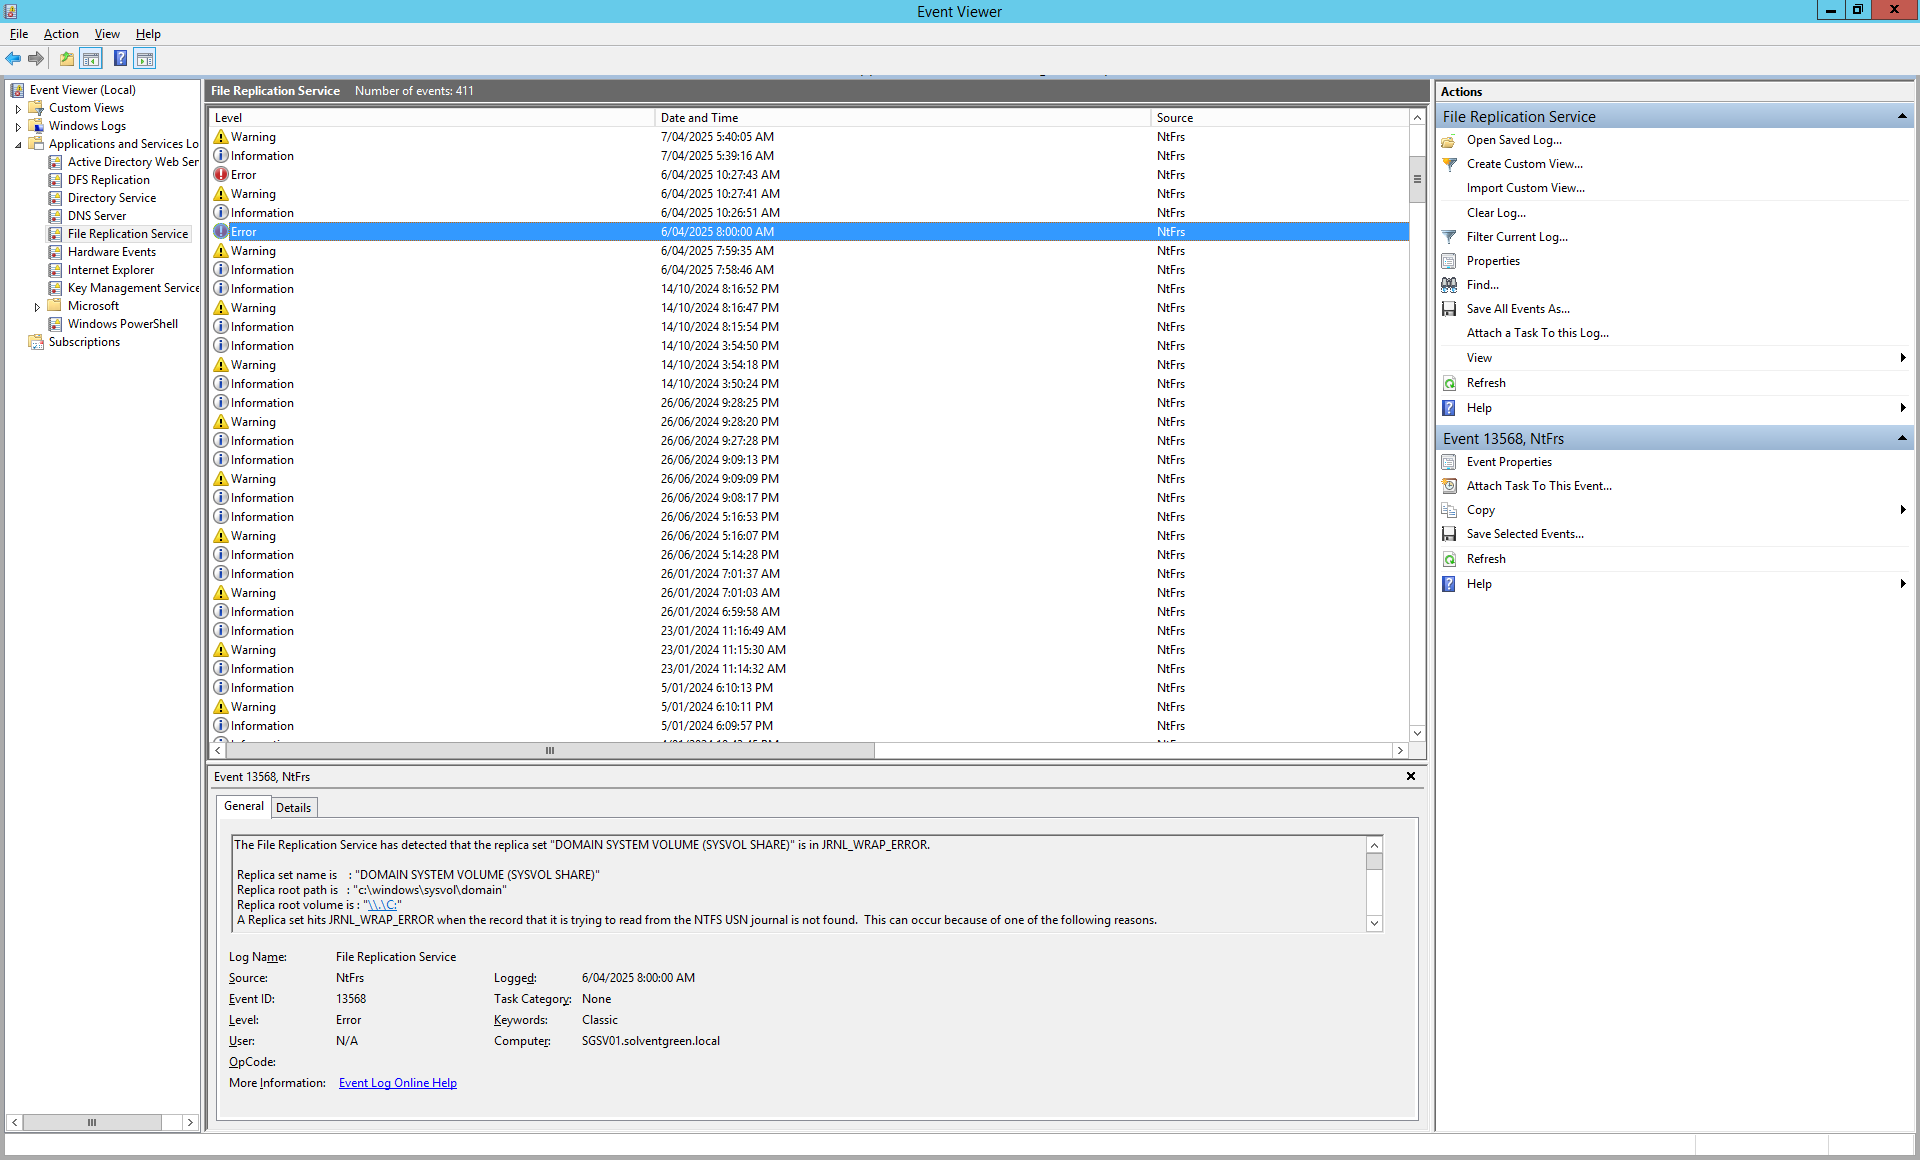Open the Action menu
Screen dimensions: 1920x1160
[61, 34]
